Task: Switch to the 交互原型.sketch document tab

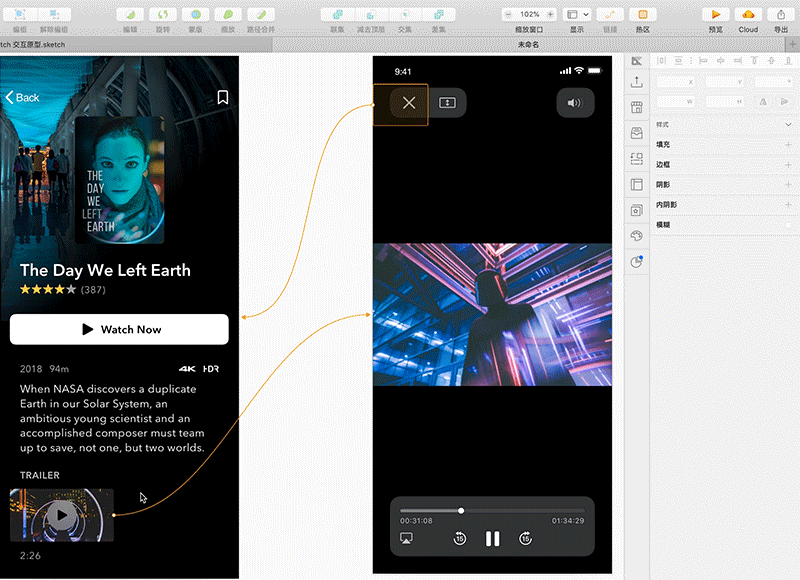Action: (135, 44)
